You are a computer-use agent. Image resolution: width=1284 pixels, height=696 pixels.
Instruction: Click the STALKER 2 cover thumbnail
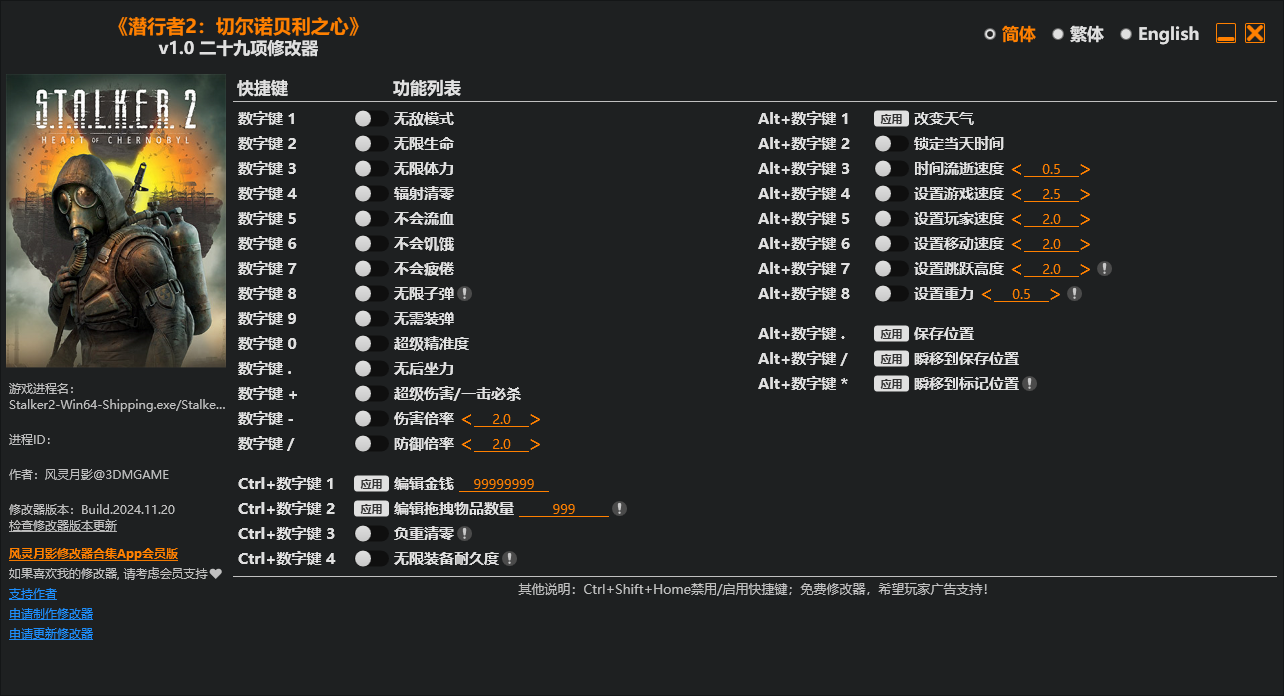click(115, 220)
